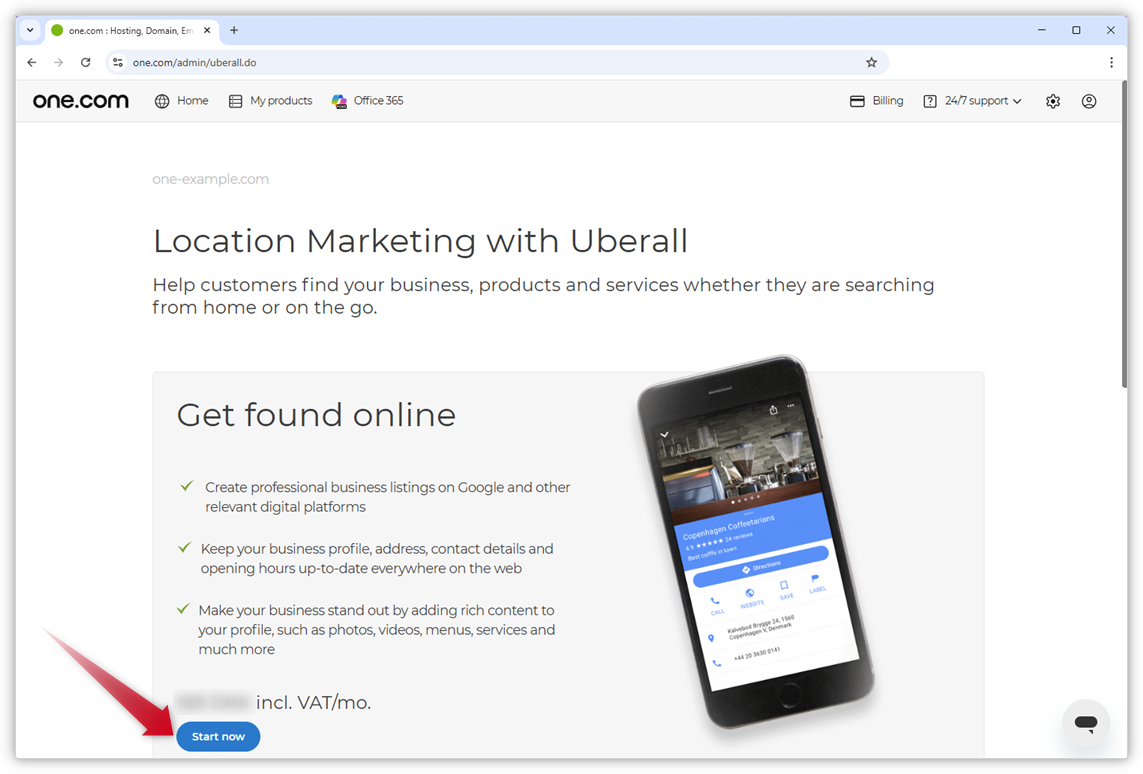The image size is (1143, 774).
Task: Click the Billing card icon
Action: (857, 100)
